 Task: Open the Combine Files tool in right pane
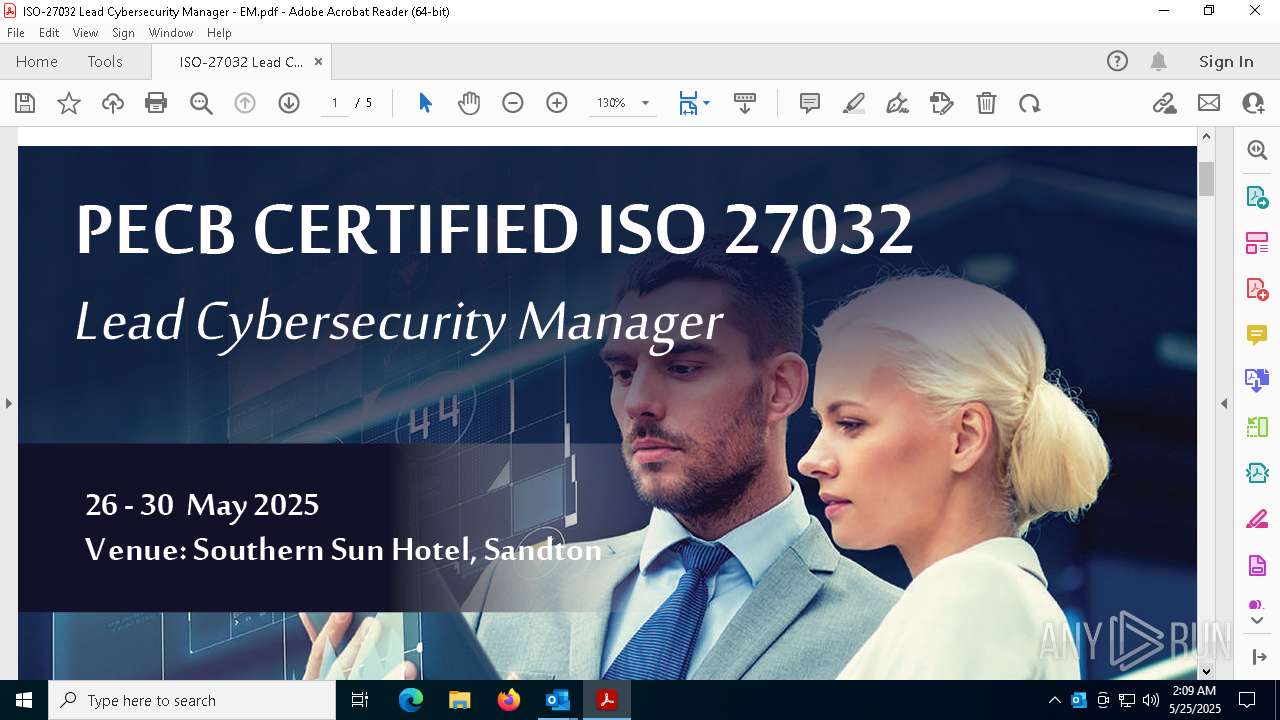pyautogui.click(x=1257, y=380)
